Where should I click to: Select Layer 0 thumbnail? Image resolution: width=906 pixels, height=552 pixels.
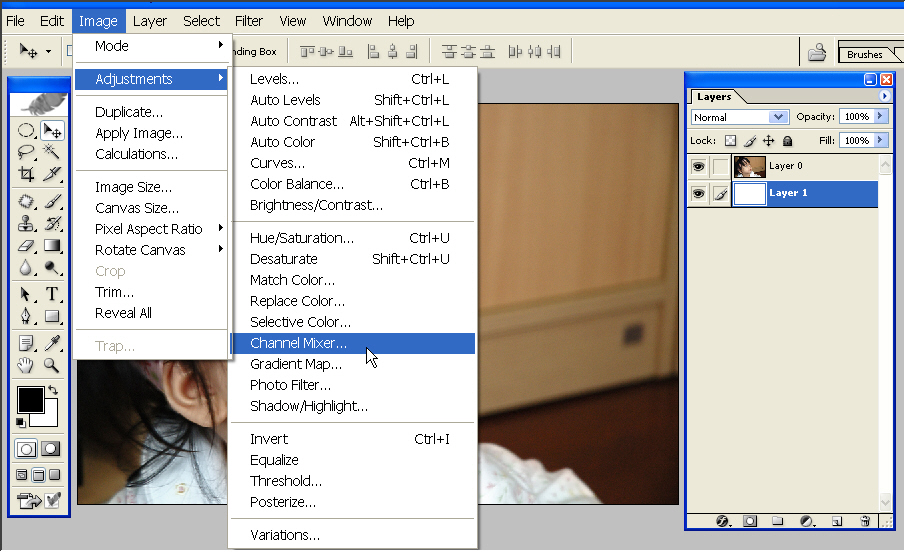click(749, 166)
